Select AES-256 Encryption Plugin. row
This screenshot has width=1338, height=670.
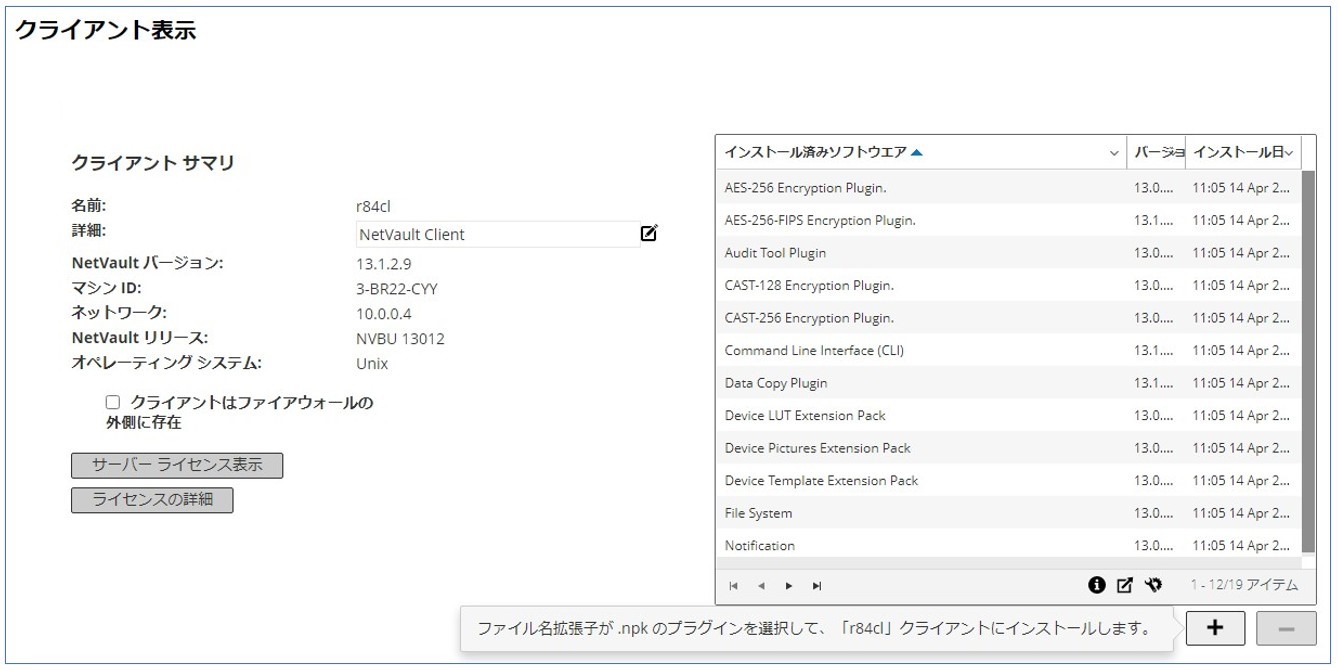point(1009,187)
